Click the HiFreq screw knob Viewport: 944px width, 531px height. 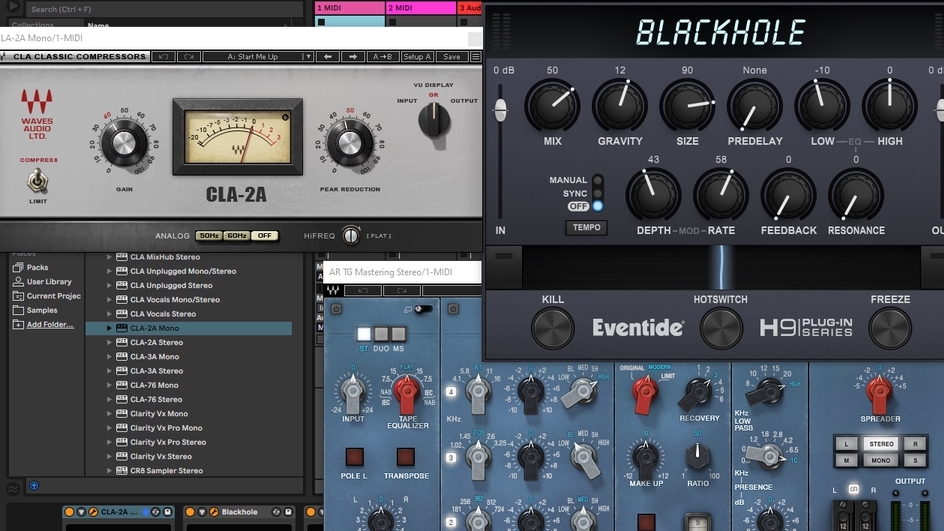tap(350, 235)
